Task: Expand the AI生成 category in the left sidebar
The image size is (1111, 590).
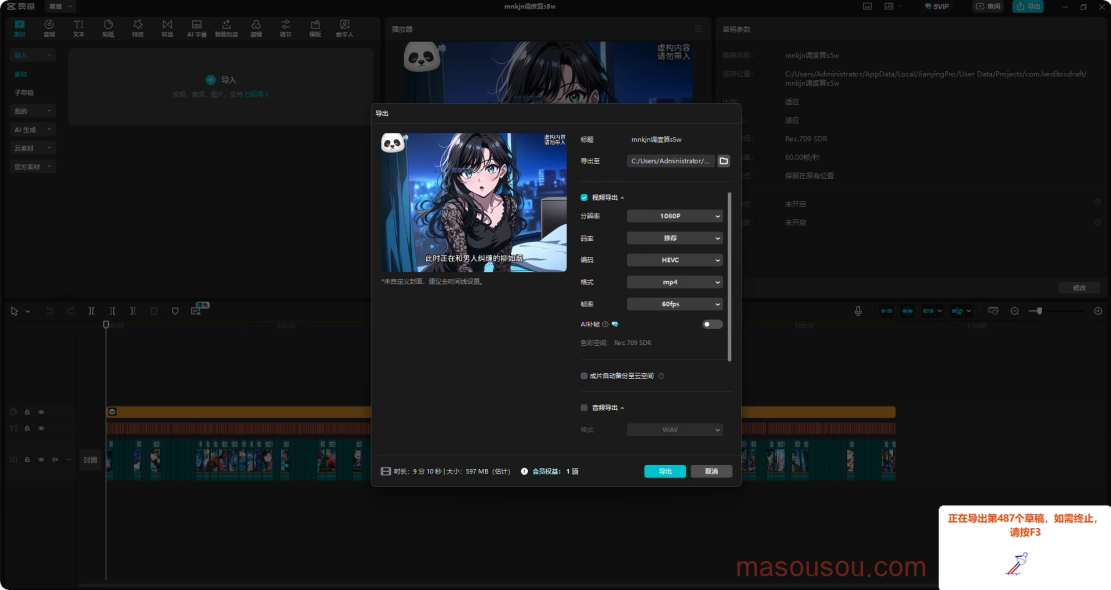Action: click(33, 130)
